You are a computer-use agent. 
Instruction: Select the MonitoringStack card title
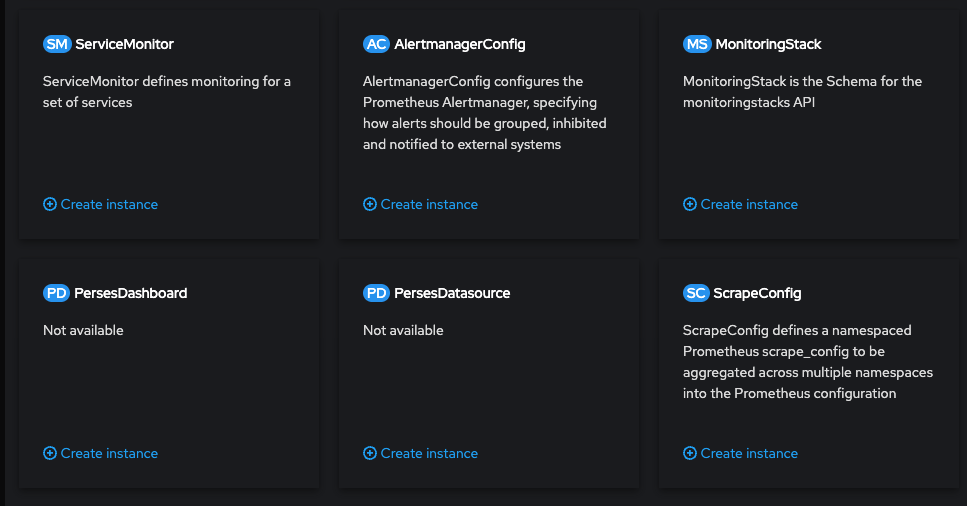(768, 44)
